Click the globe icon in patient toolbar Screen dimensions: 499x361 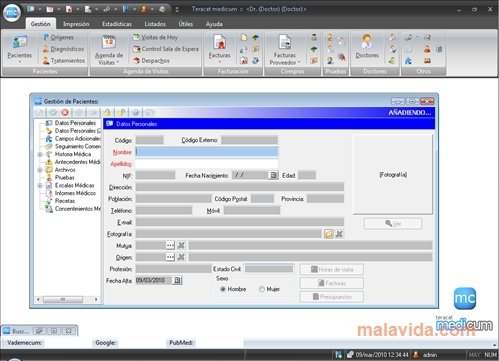[136, 113]
